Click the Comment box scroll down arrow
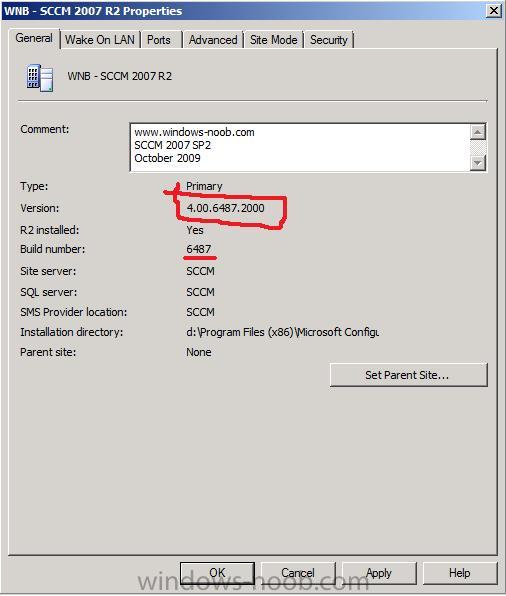 click(x=478, y=163)
